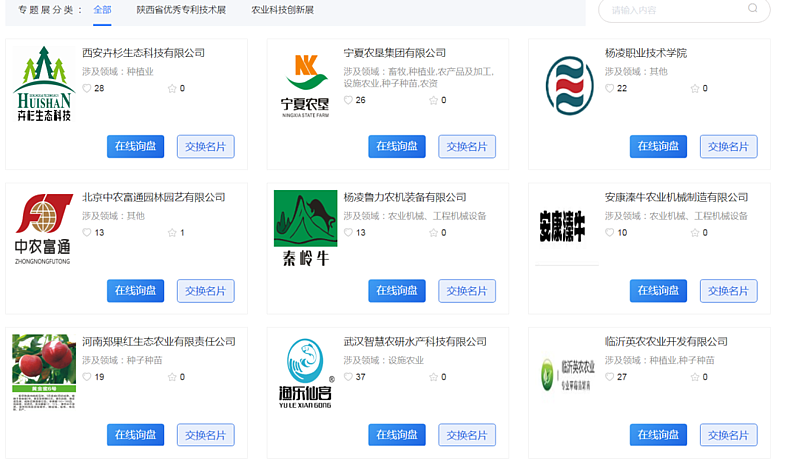
Task: Click 在线询盘 for 西安卉杉生态科技有限公司
Action: [135, 147]
